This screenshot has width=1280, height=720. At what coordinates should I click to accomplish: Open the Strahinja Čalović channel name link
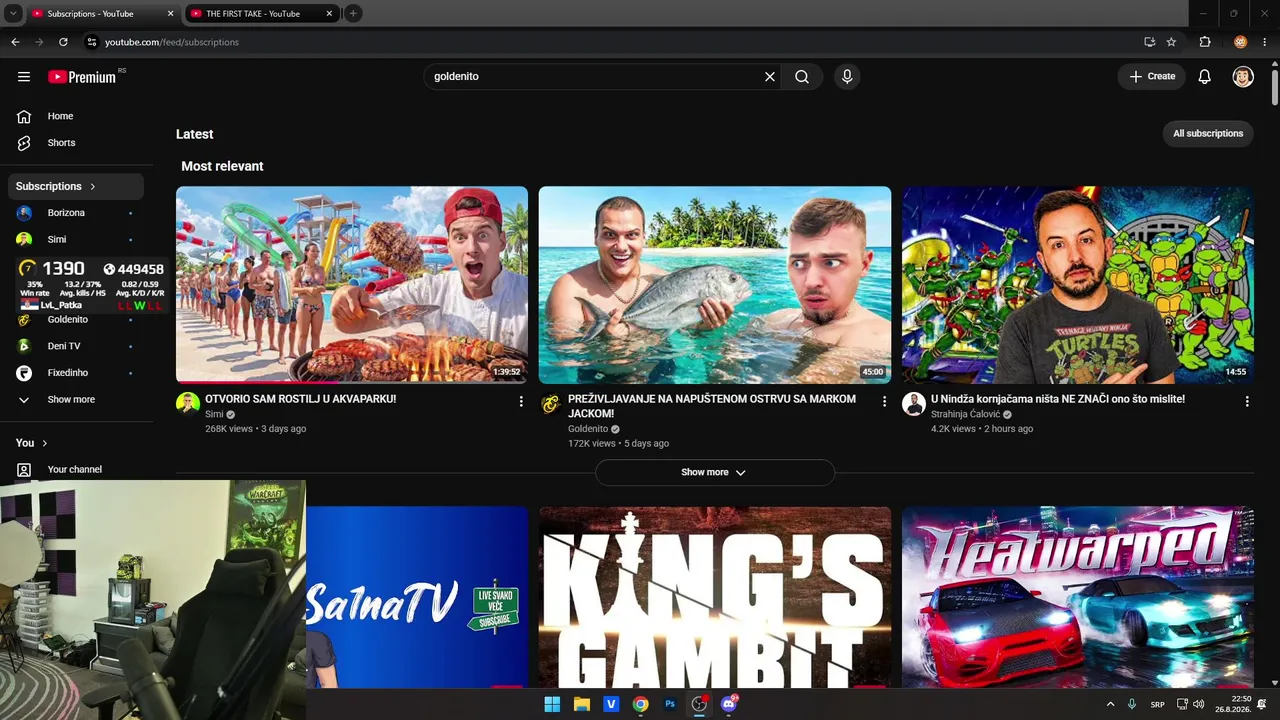pyautogui.click(x=966, y=414)
